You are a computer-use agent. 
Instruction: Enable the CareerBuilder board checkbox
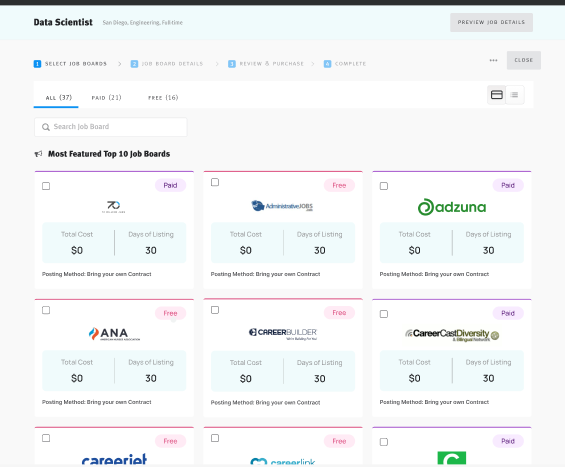coord(215,310)
